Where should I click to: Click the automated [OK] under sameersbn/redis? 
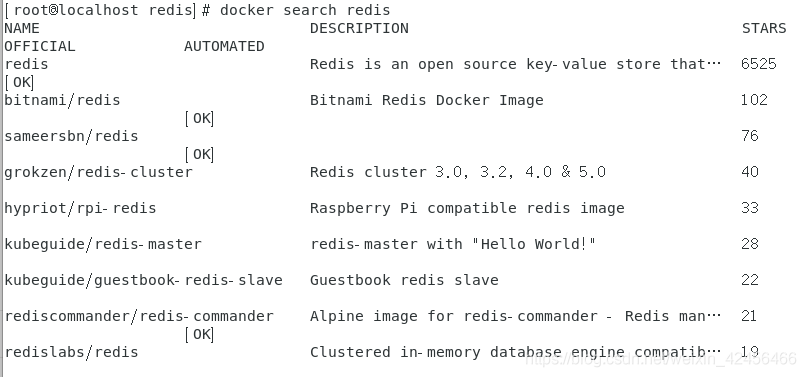199,154
